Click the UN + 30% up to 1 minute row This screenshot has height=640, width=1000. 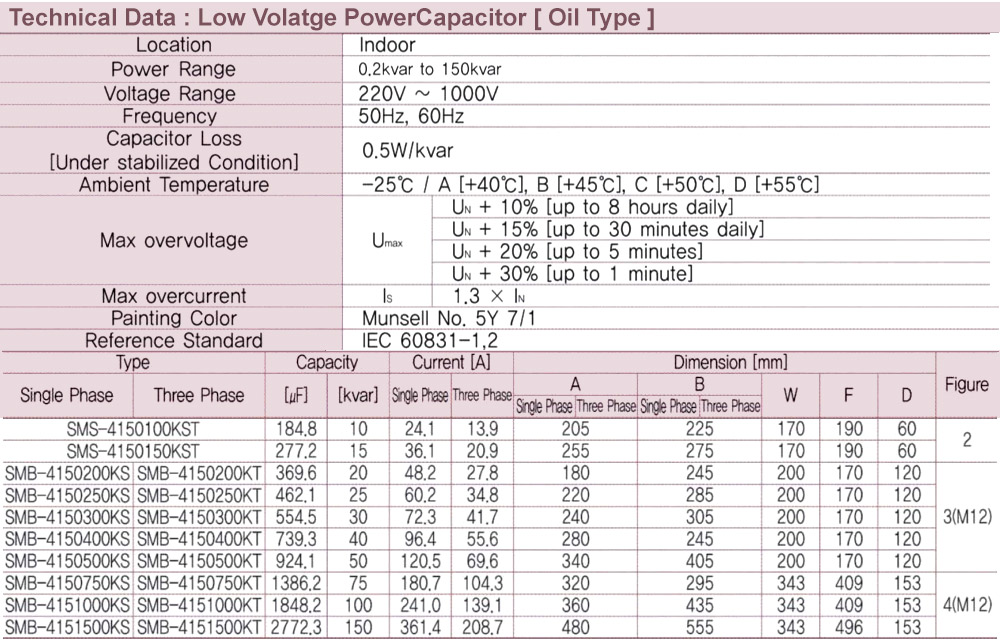click(x=572, y=274)
